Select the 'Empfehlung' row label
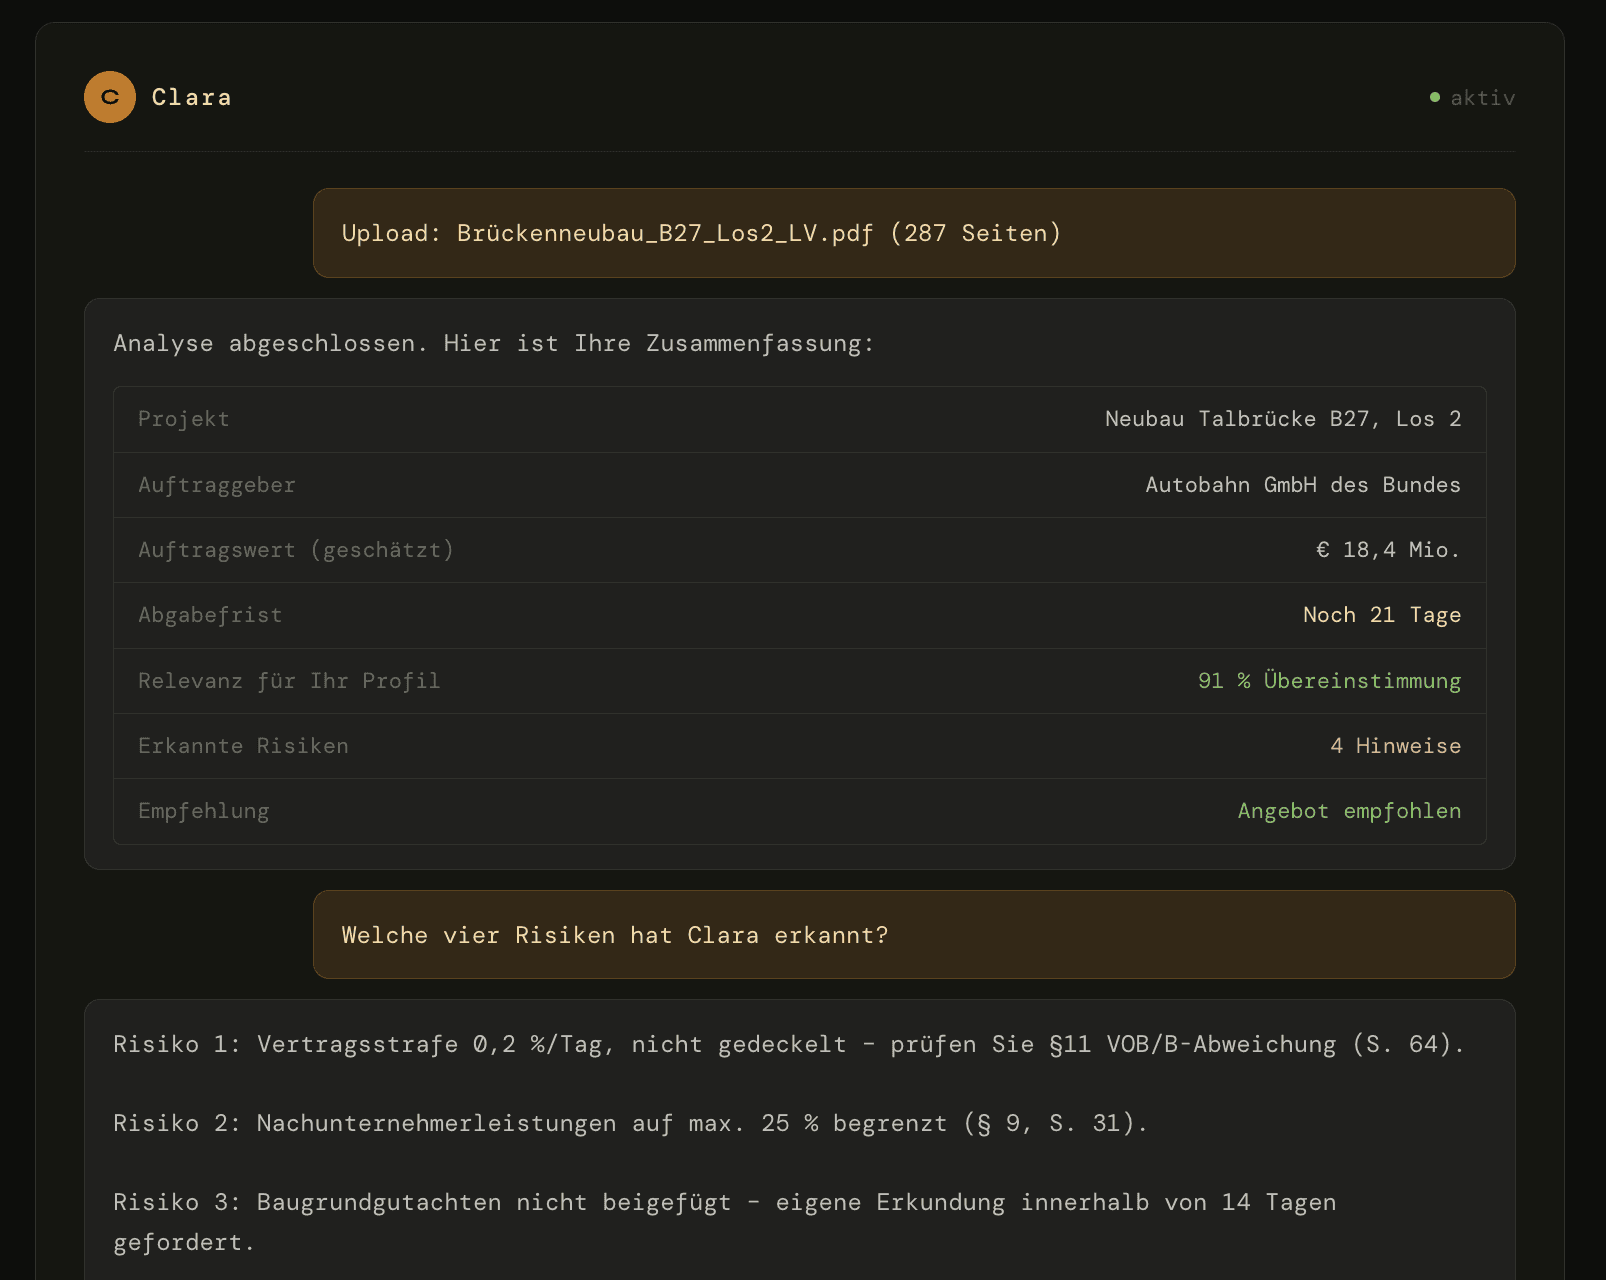The image size is (1606, 1280). 204,811
